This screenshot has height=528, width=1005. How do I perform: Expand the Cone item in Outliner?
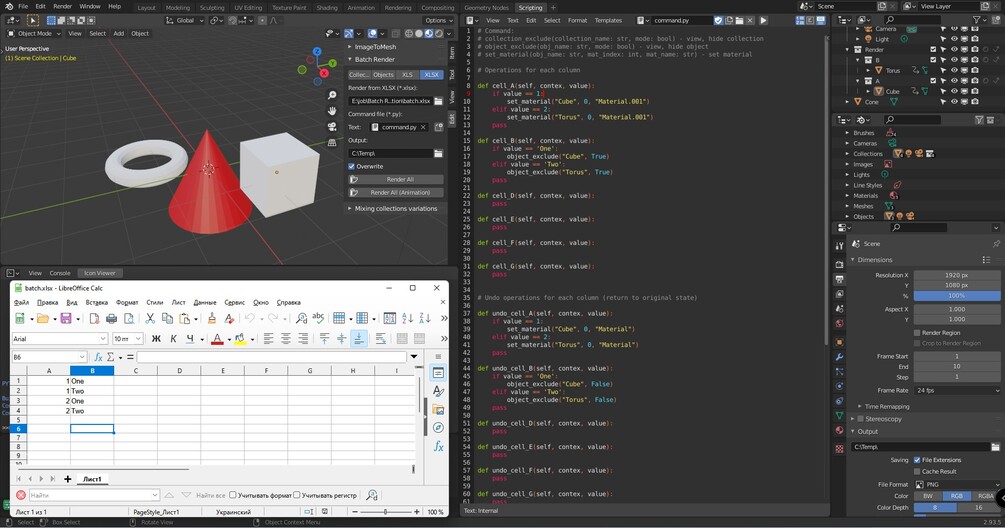pos(847,101)
